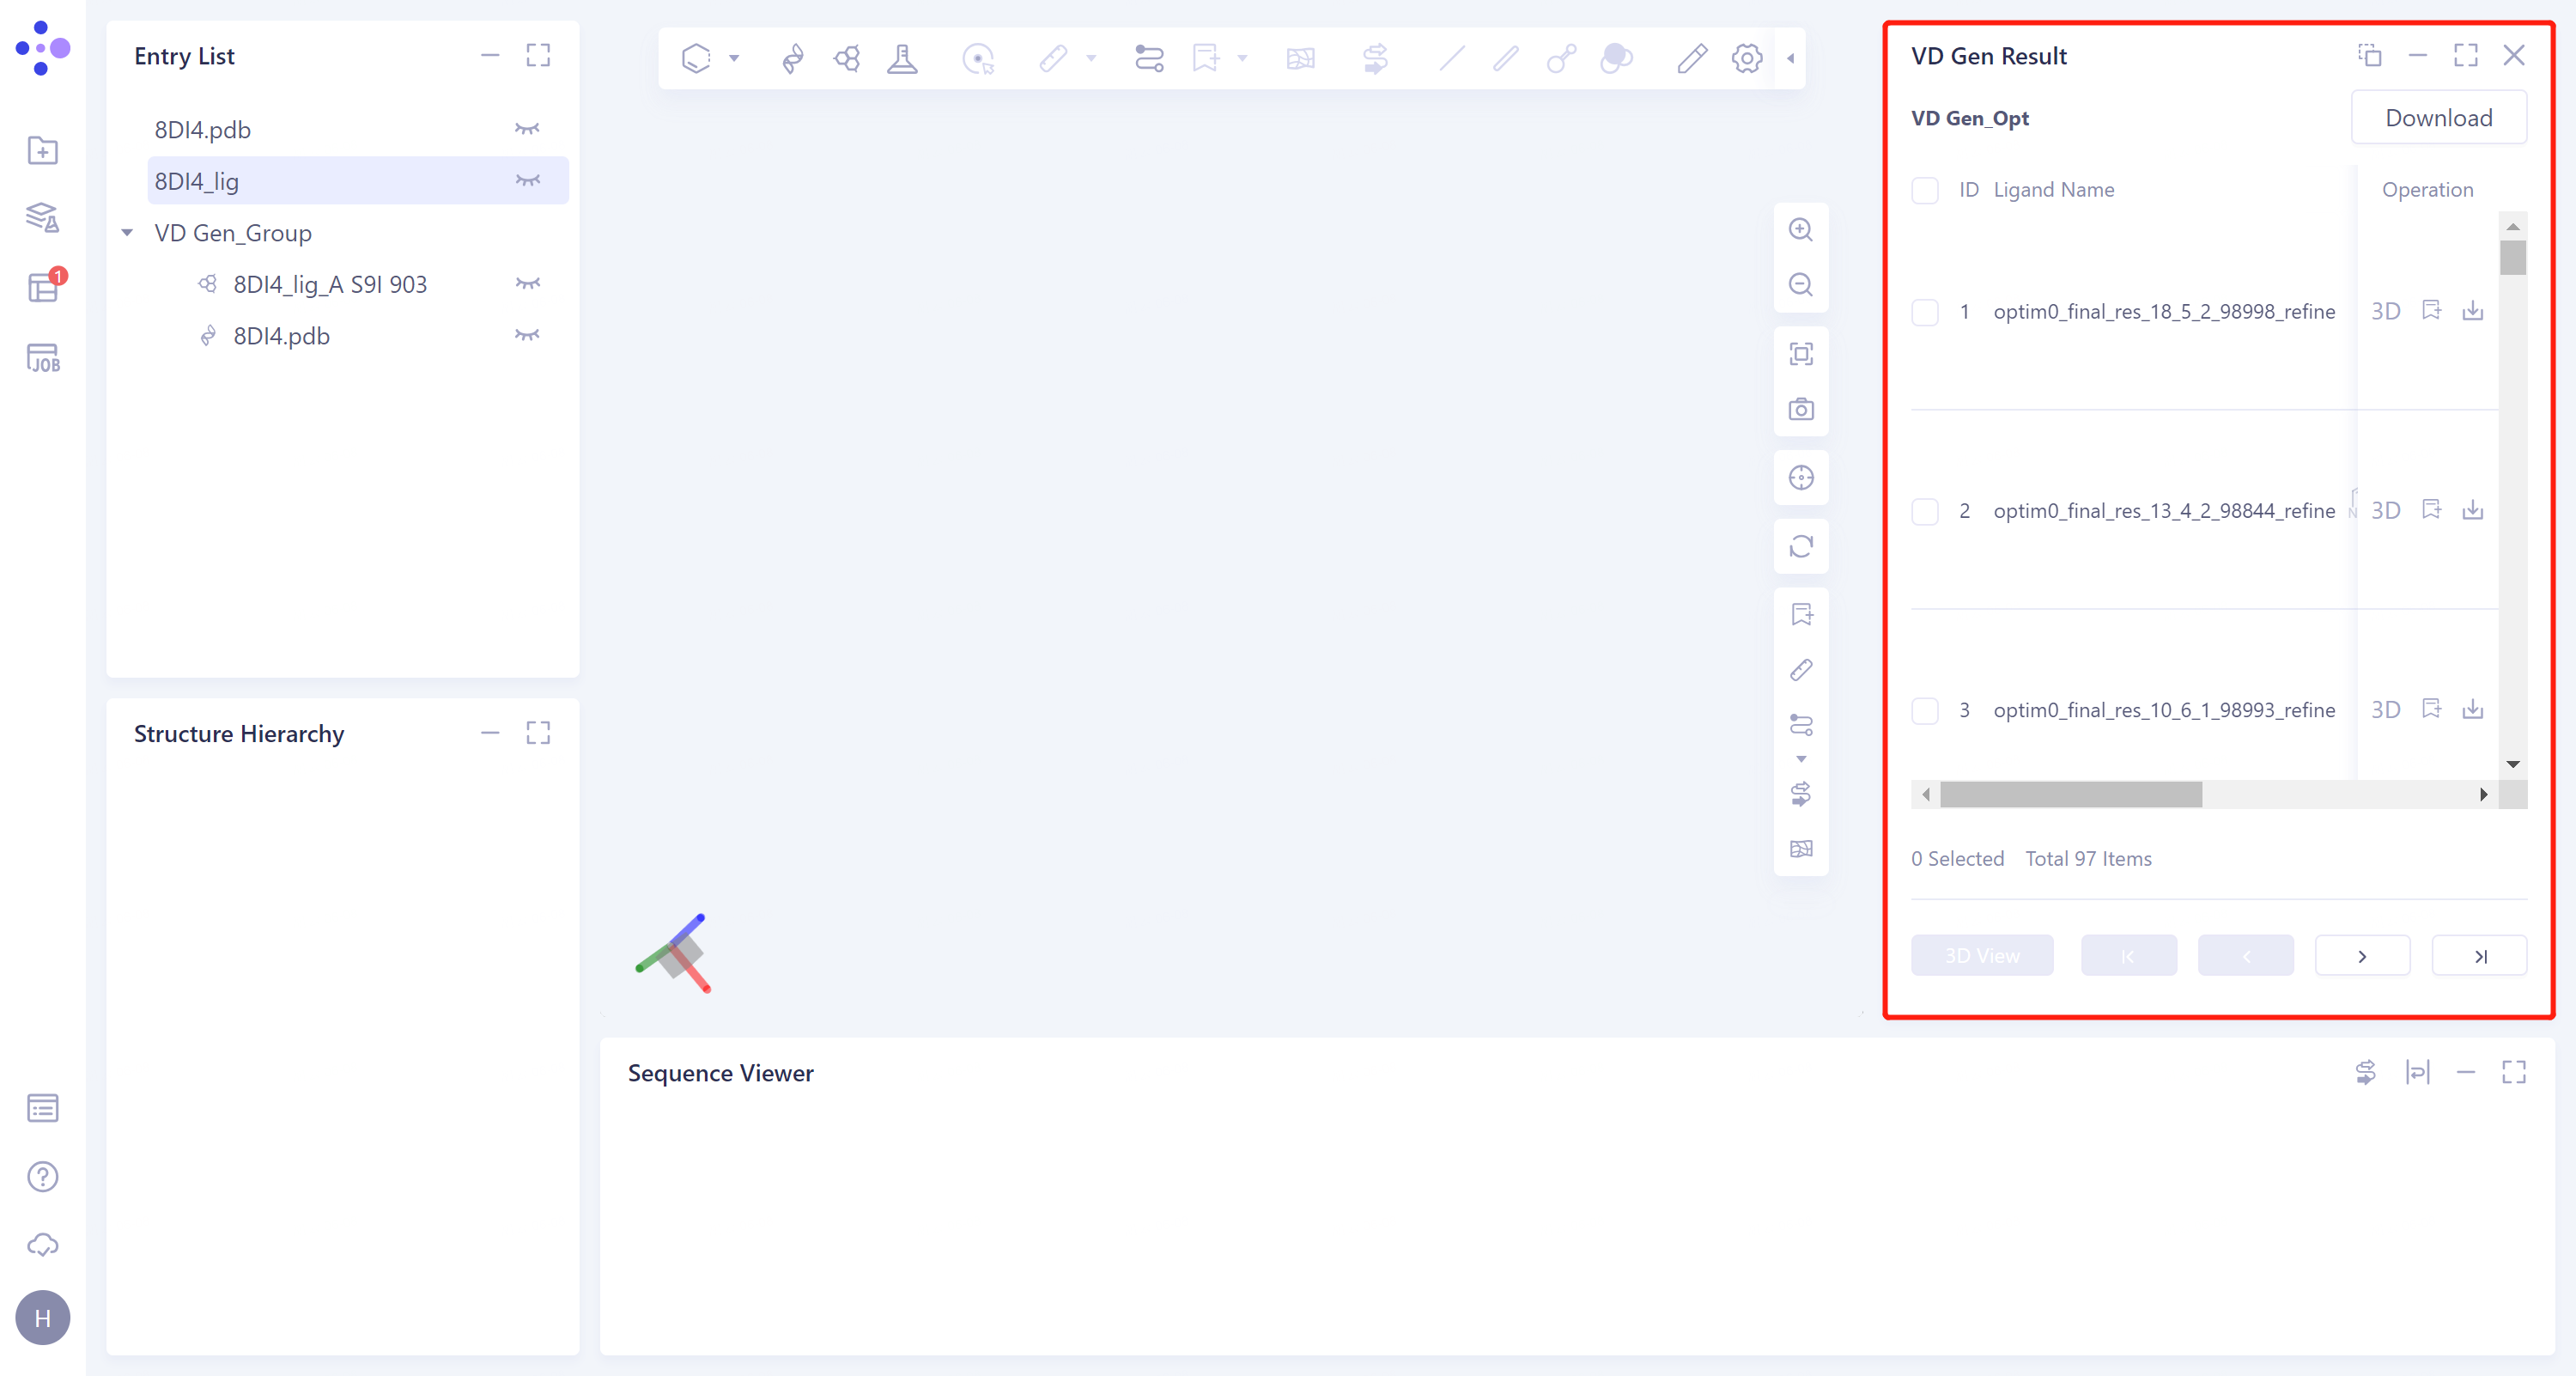Click the camera screenshot icon
The height and width of the screenshot is (1376, 2576).
tap(1800, 409)
